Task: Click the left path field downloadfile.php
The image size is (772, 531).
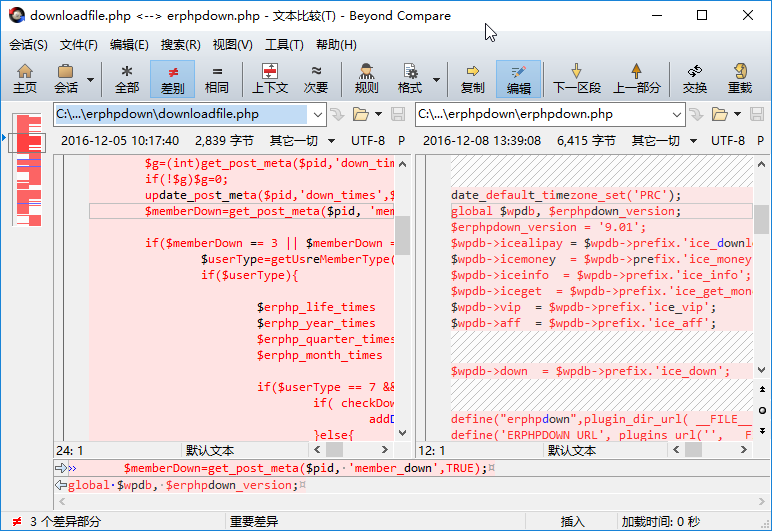Action: tap(181, 114)
